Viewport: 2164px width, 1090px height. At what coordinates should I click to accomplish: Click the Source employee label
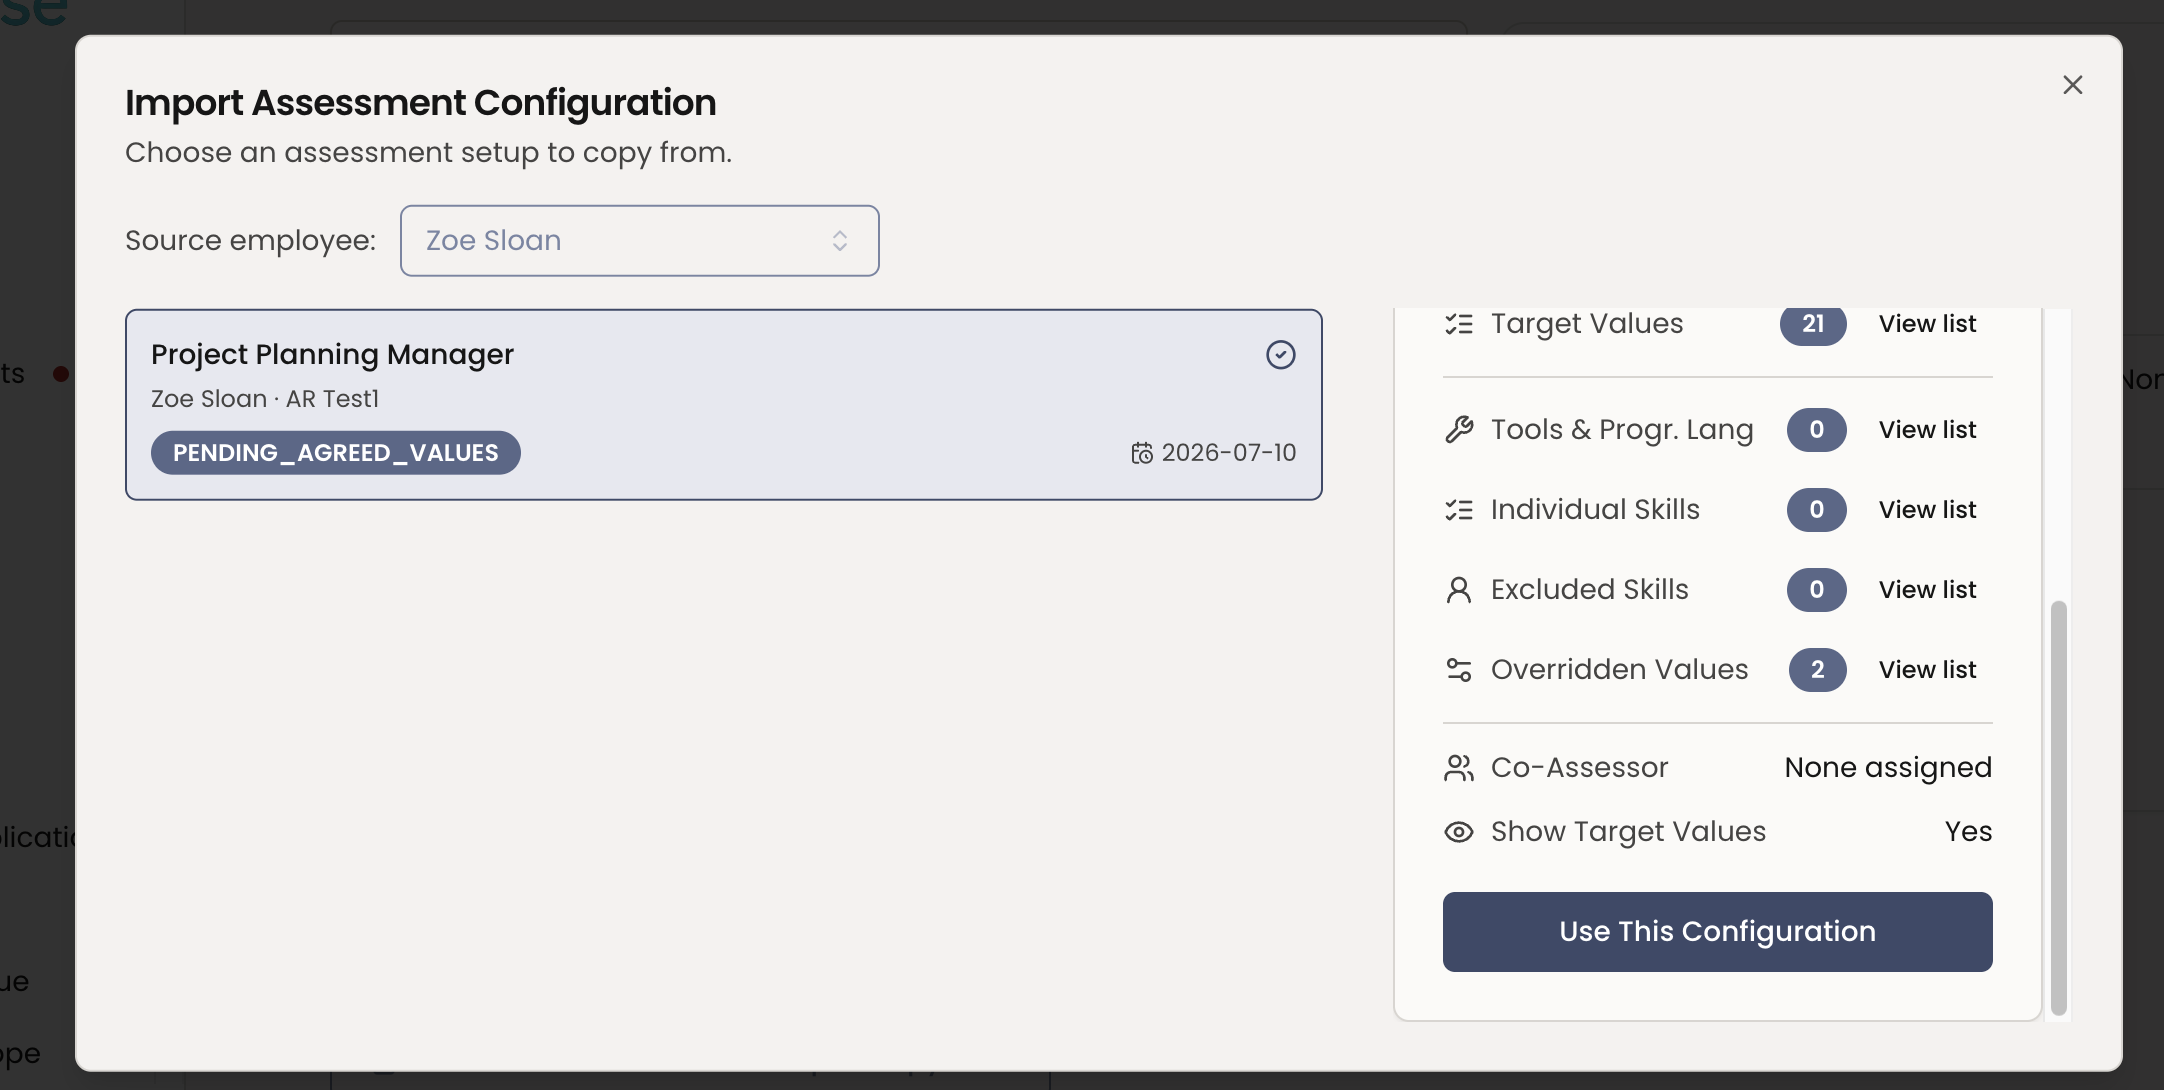(x=251, y=241)
